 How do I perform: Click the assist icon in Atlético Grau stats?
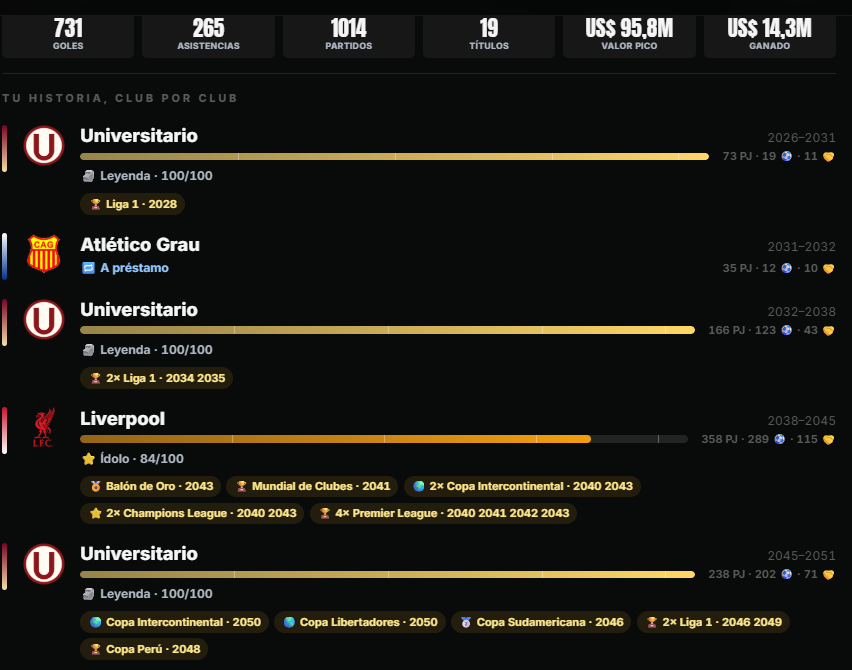pos(829,268)
